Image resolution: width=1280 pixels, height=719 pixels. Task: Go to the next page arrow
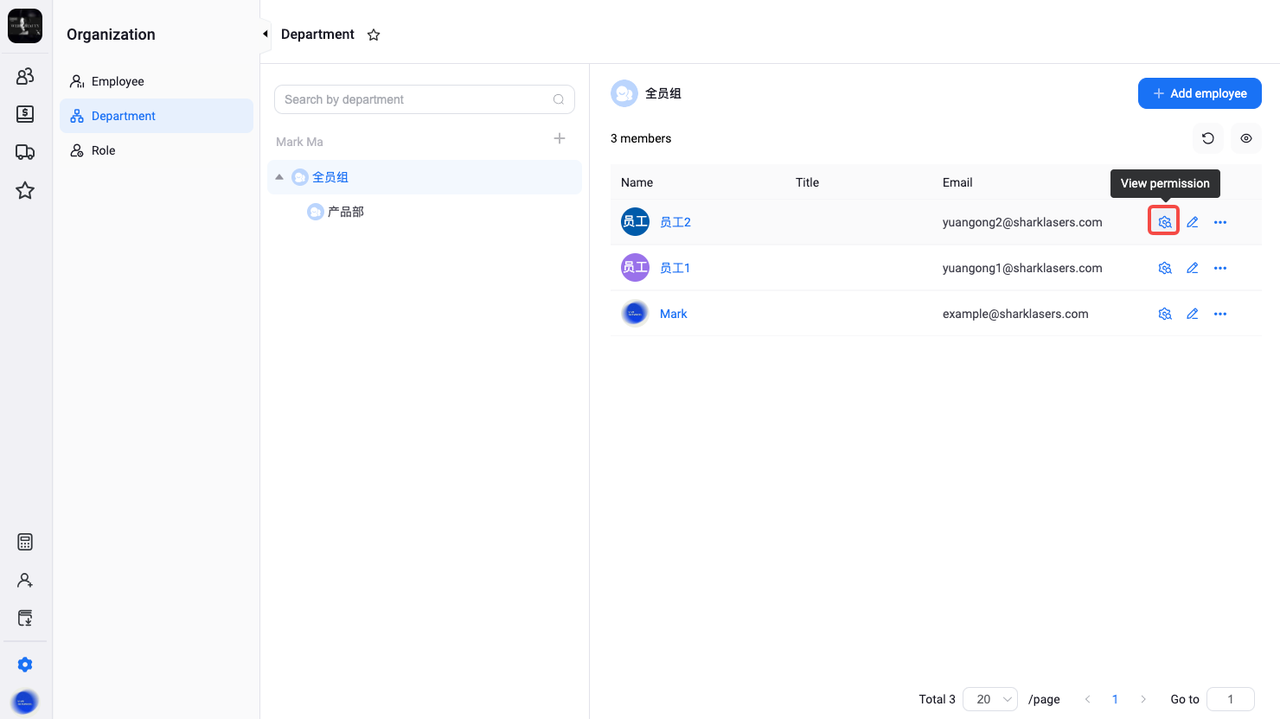(1143, 700)
